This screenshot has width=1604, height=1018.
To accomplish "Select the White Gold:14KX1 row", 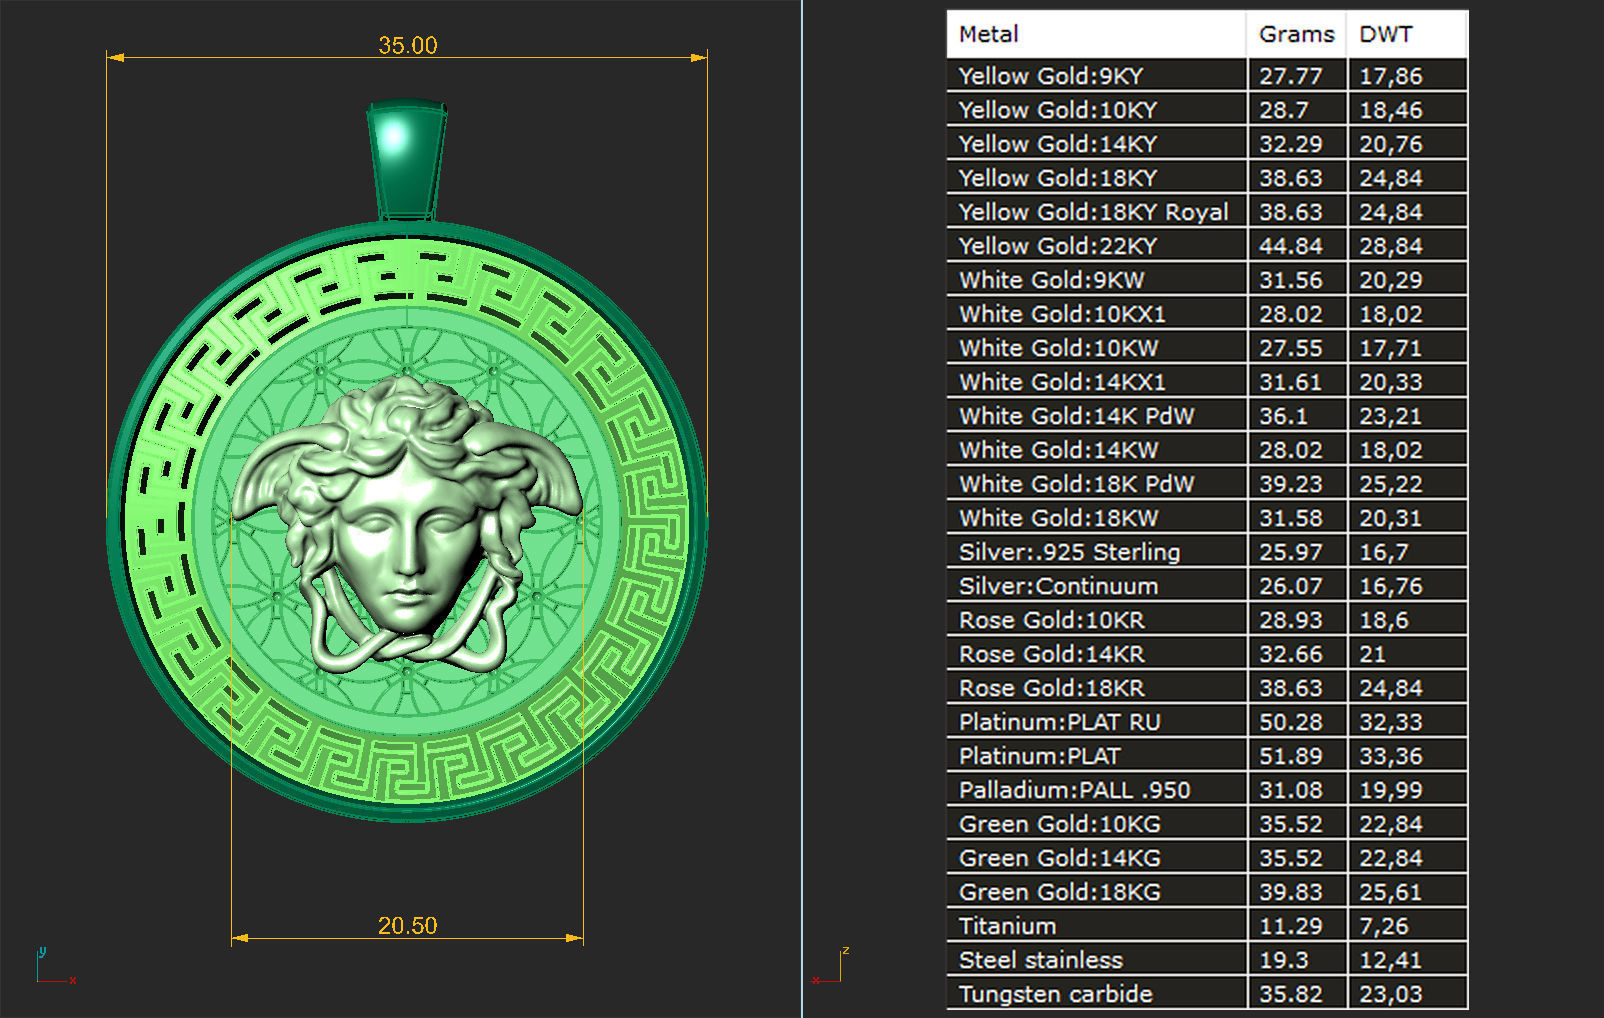I will click(1207, 382).
